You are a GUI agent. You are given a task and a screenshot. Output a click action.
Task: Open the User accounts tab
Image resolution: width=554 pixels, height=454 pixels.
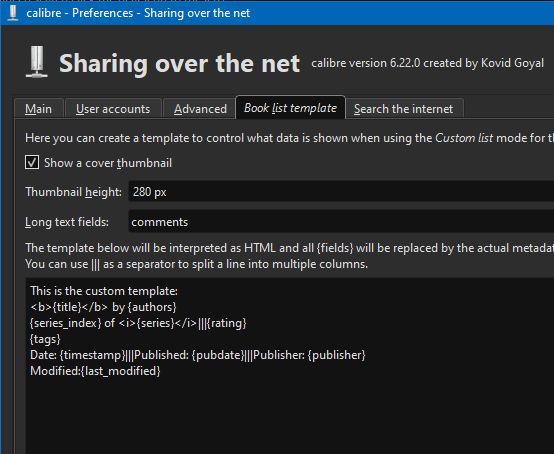(x=113, y=108)
